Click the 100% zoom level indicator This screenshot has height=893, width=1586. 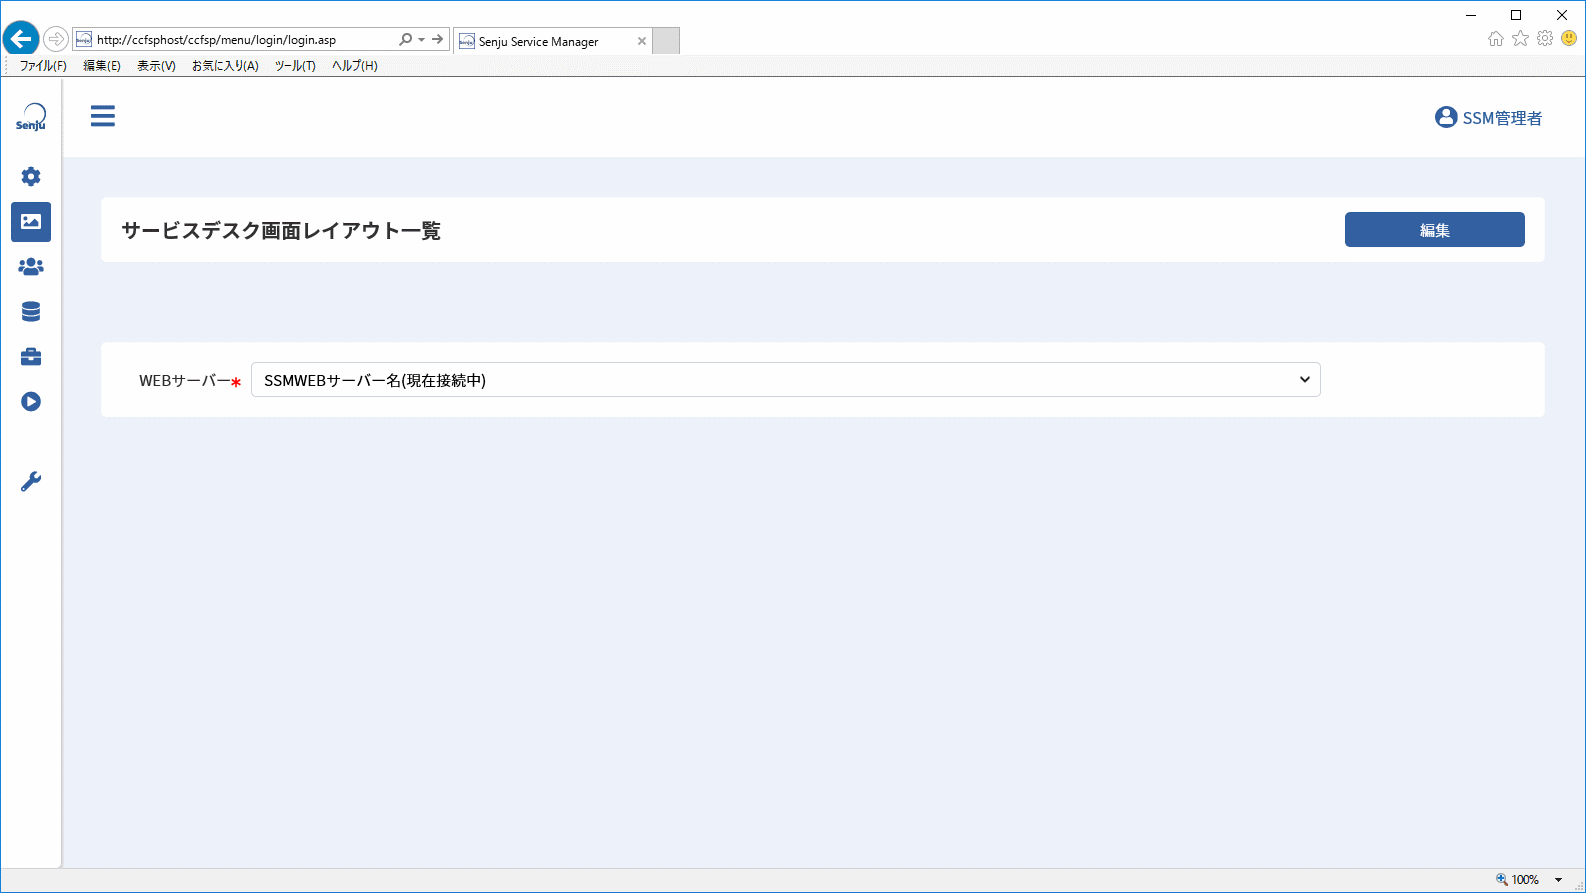point(1525,880)
